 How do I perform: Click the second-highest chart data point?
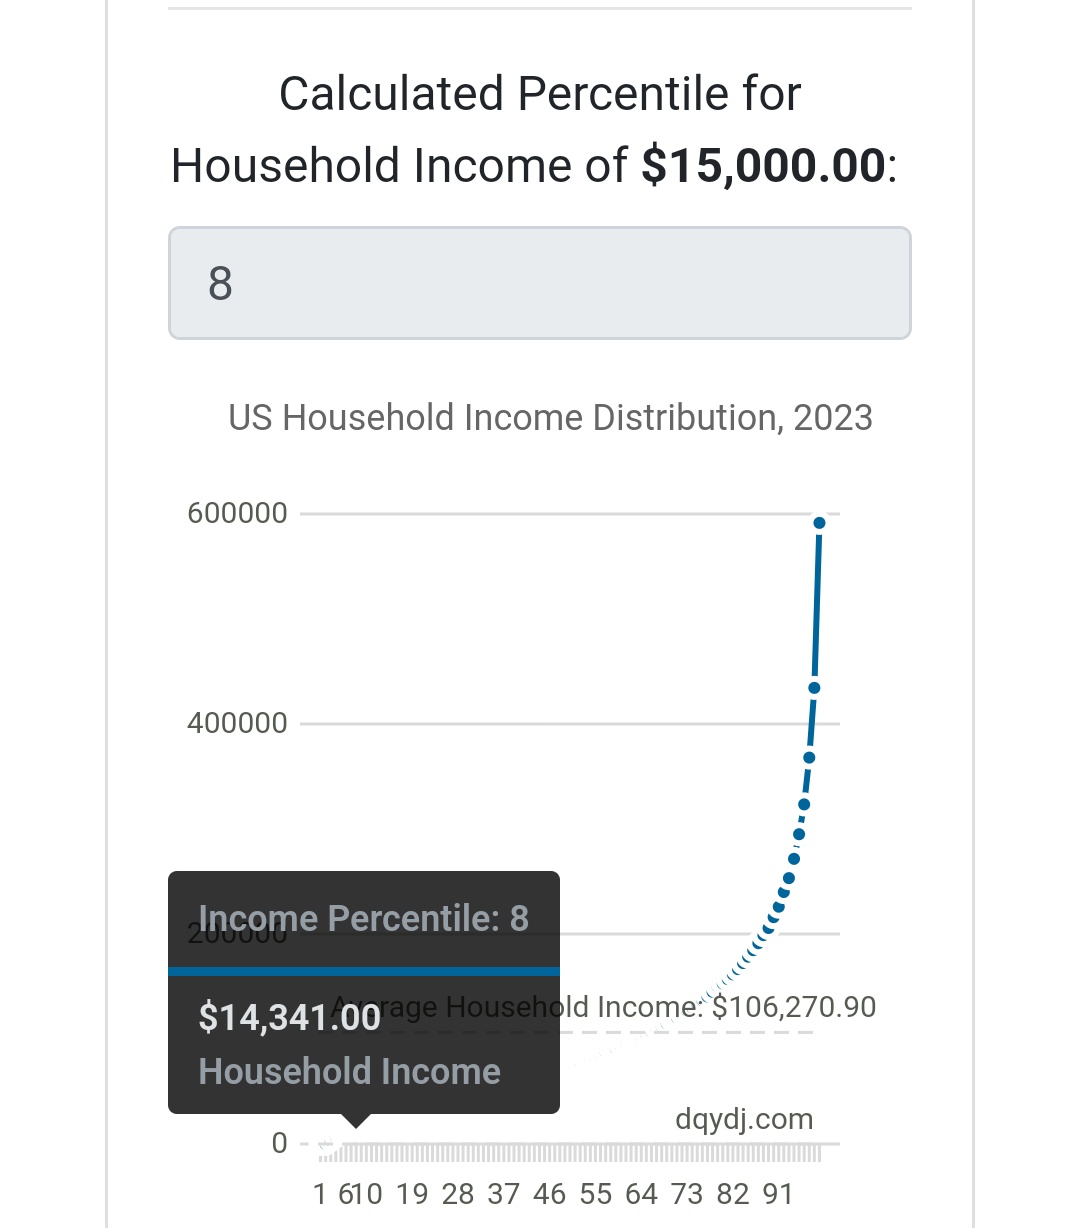tap(814, 688)
